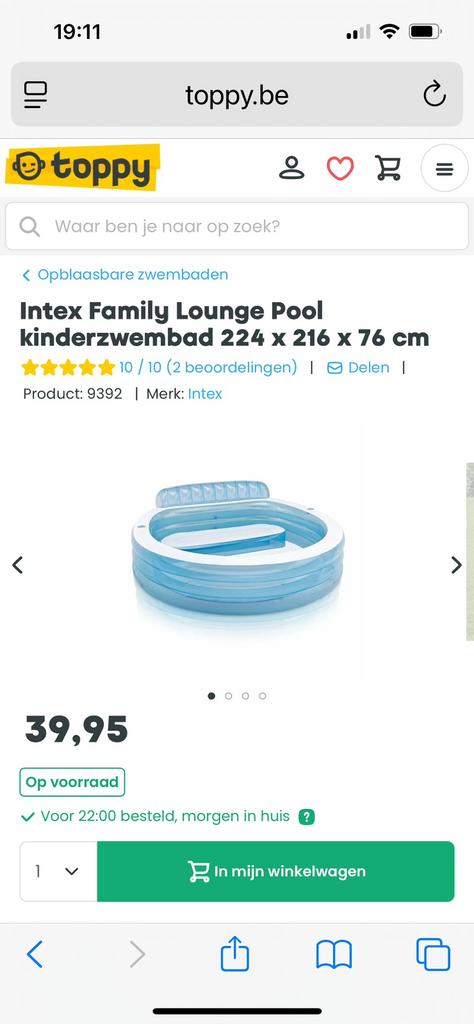Focus the 'Waar ben je naar op zoek?' search field
474x1024 pixels.
pos(237,227)
